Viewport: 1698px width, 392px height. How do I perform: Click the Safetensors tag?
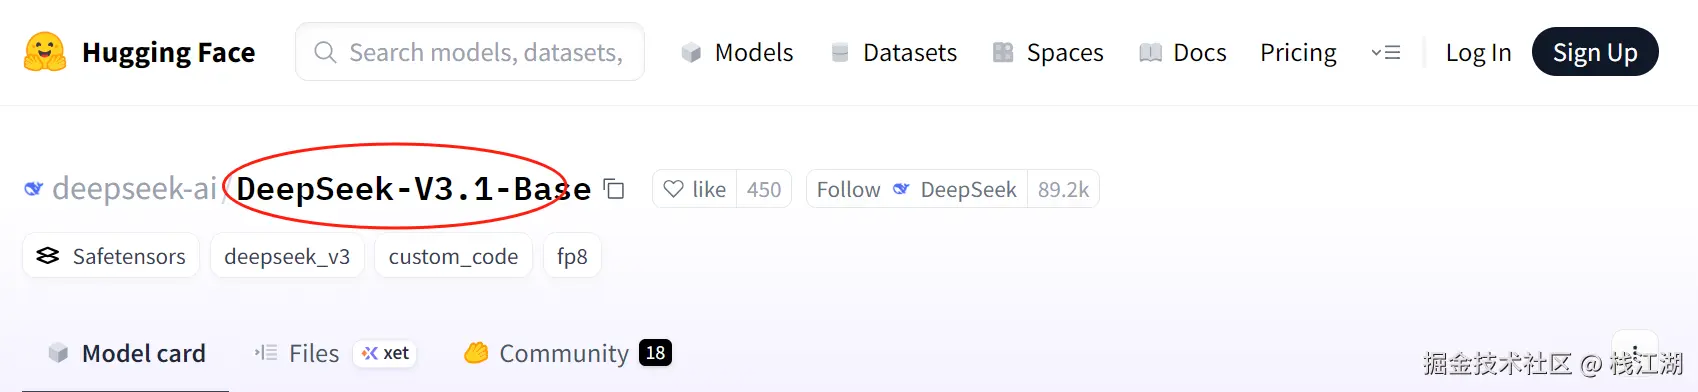click(111, 256)
